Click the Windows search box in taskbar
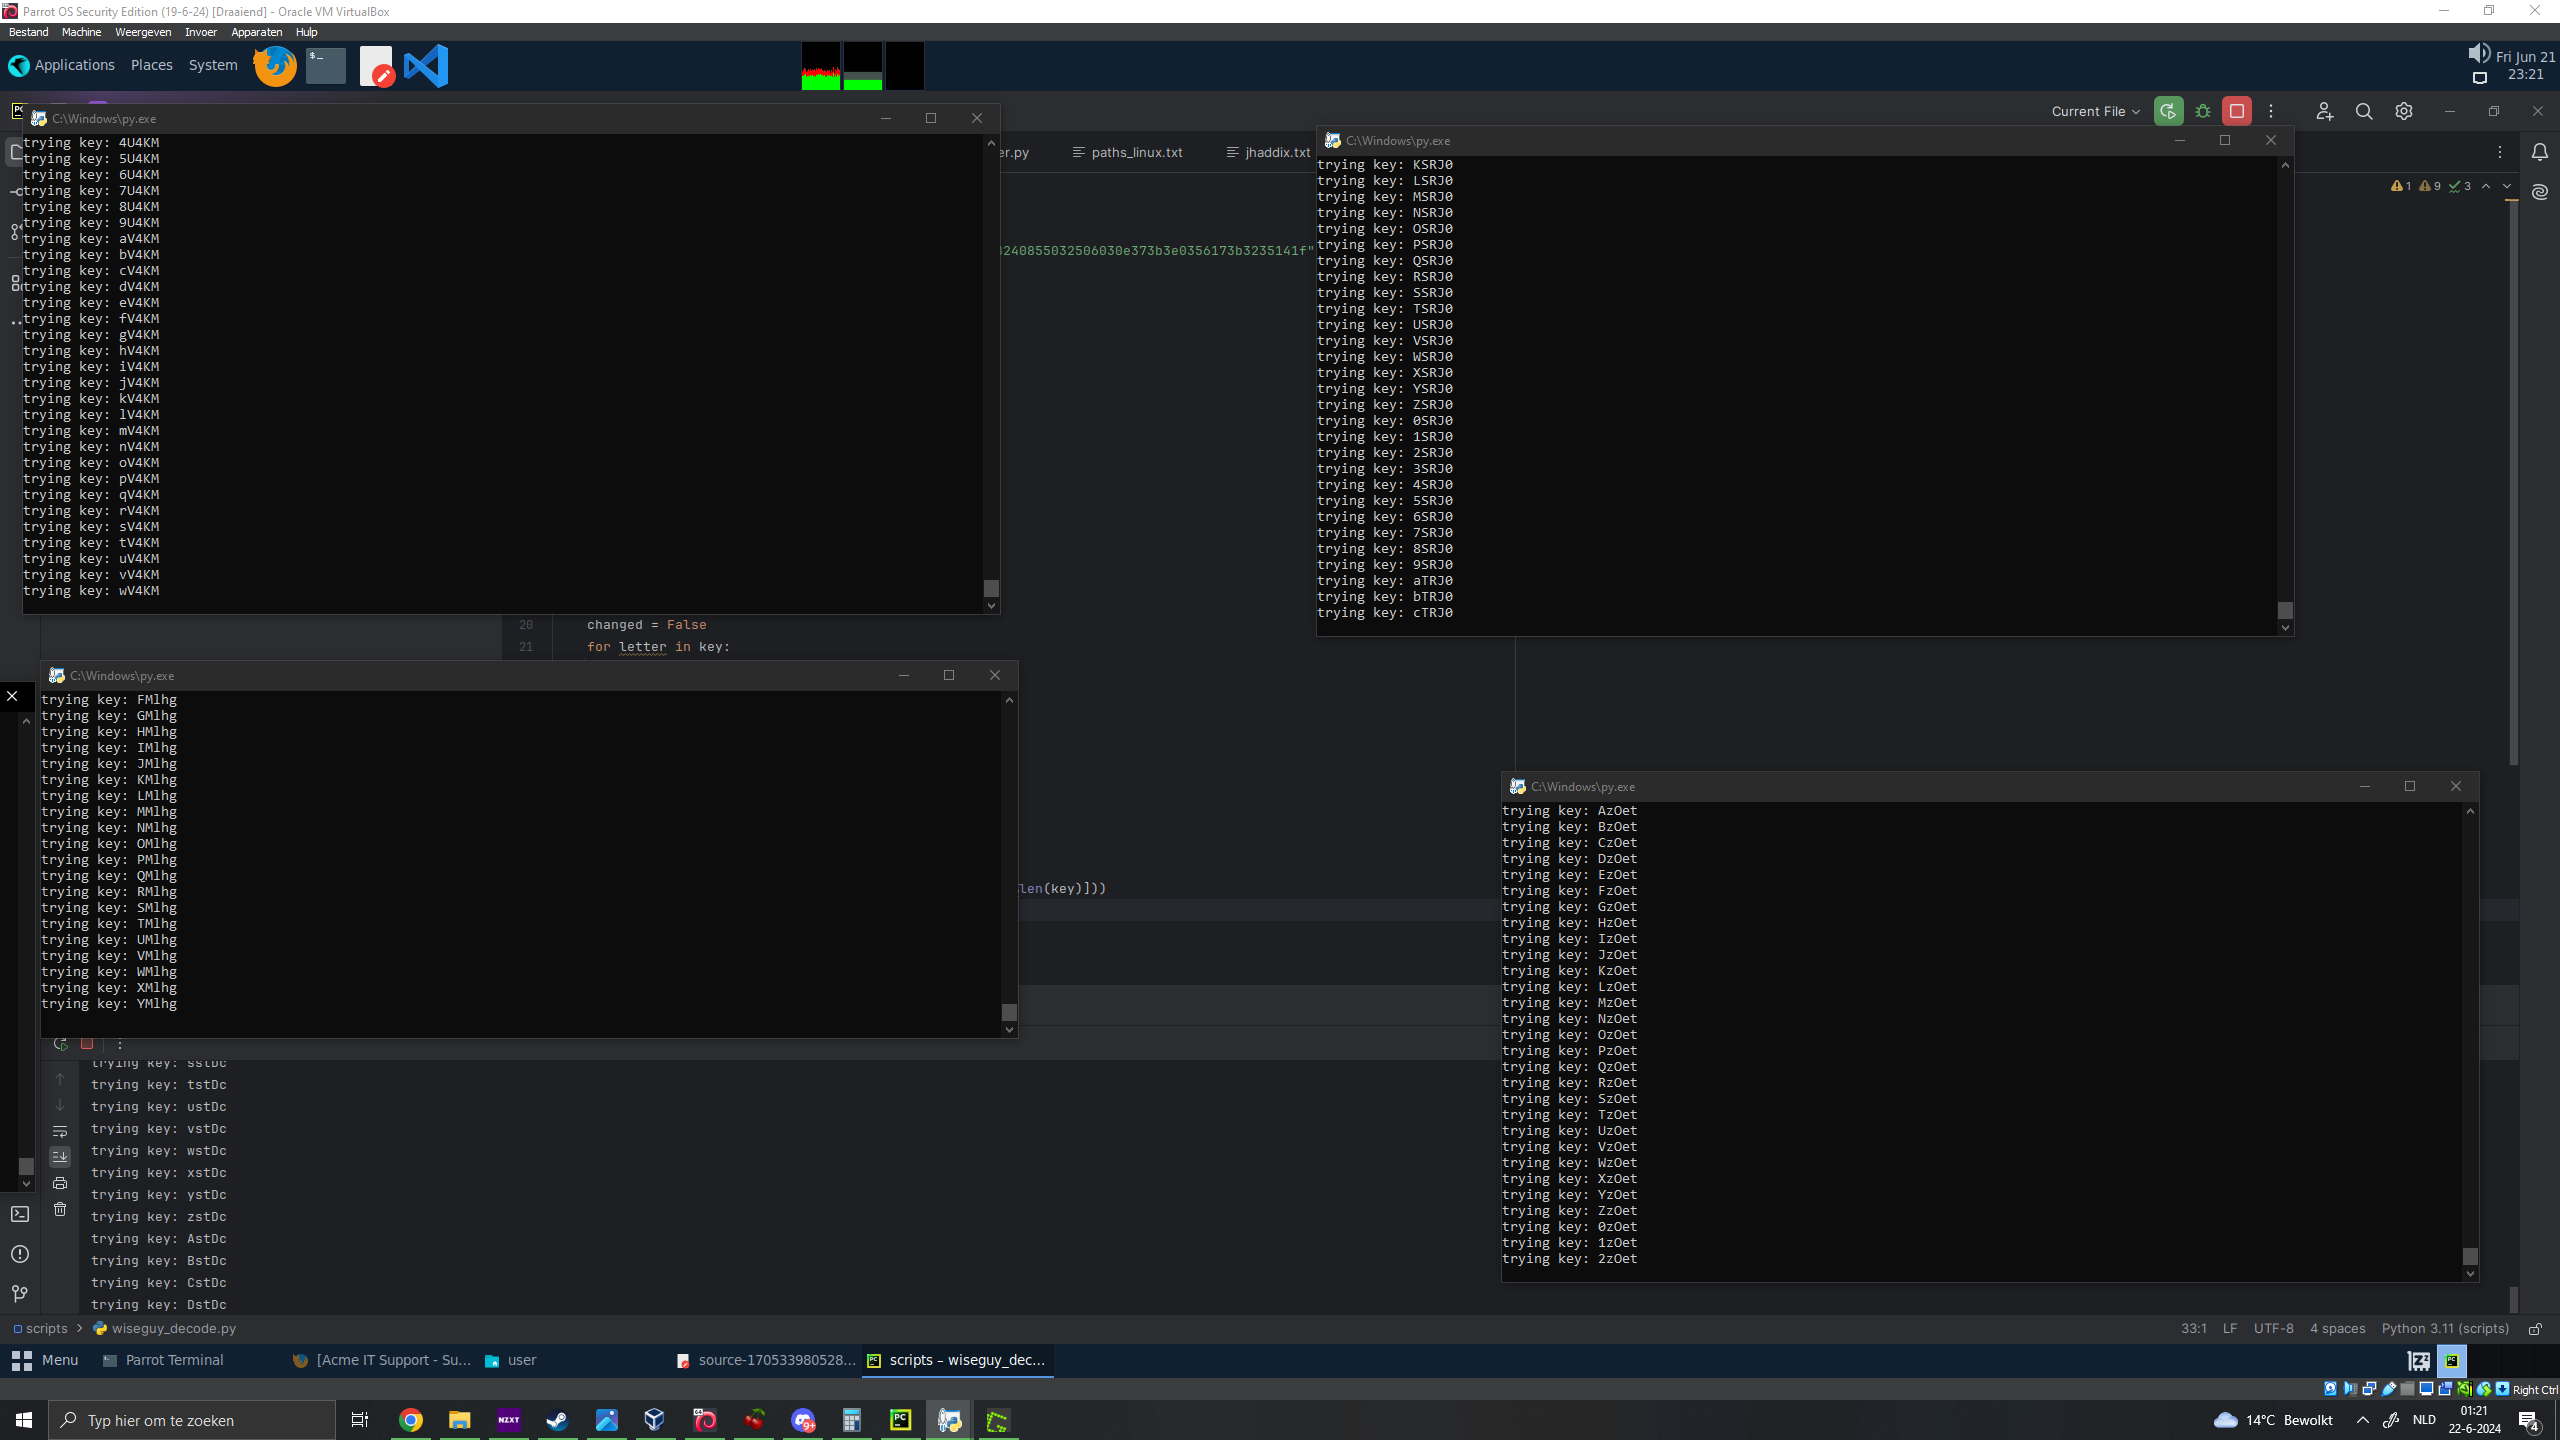2560x1440 pixels. pos(192,1420)
